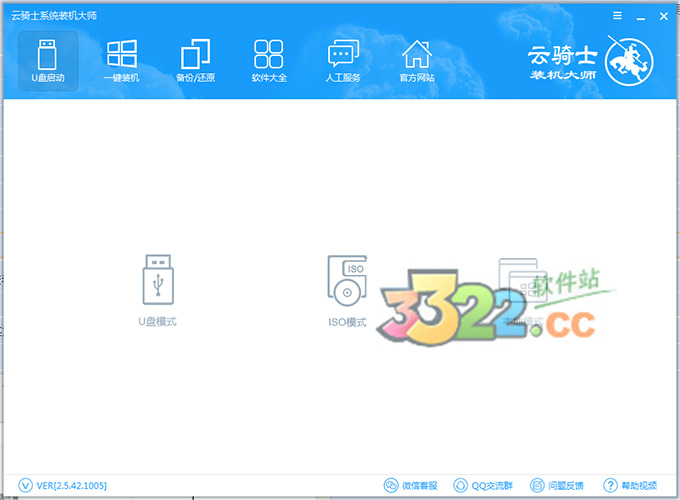Image resolution: width=680 pixels, height=500 pixels.
Task: Open 人工服务 chat section
Action: (x=343, y=61)
